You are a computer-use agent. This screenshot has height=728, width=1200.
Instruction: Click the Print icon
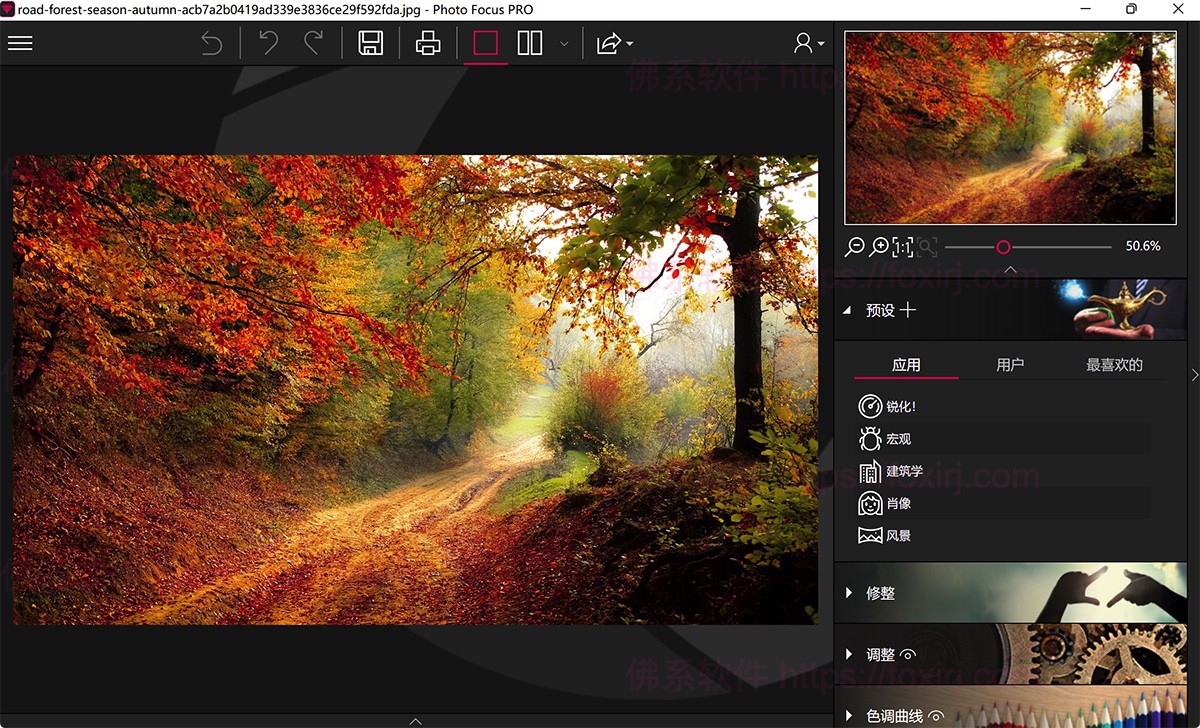(428, 43)
